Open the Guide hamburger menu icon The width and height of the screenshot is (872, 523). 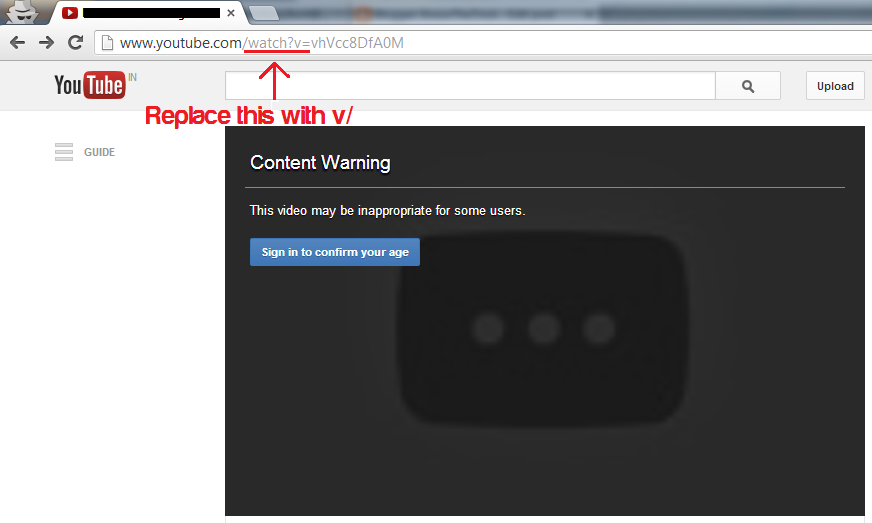pyautogui.click(x=64, y=152)
